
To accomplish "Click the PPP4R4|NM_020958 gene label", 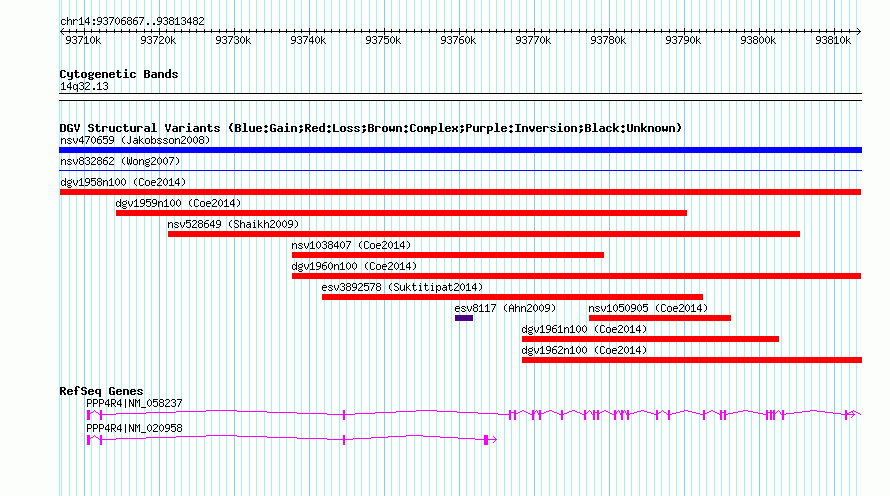I will pyautogui.click(x=135, y=428).
